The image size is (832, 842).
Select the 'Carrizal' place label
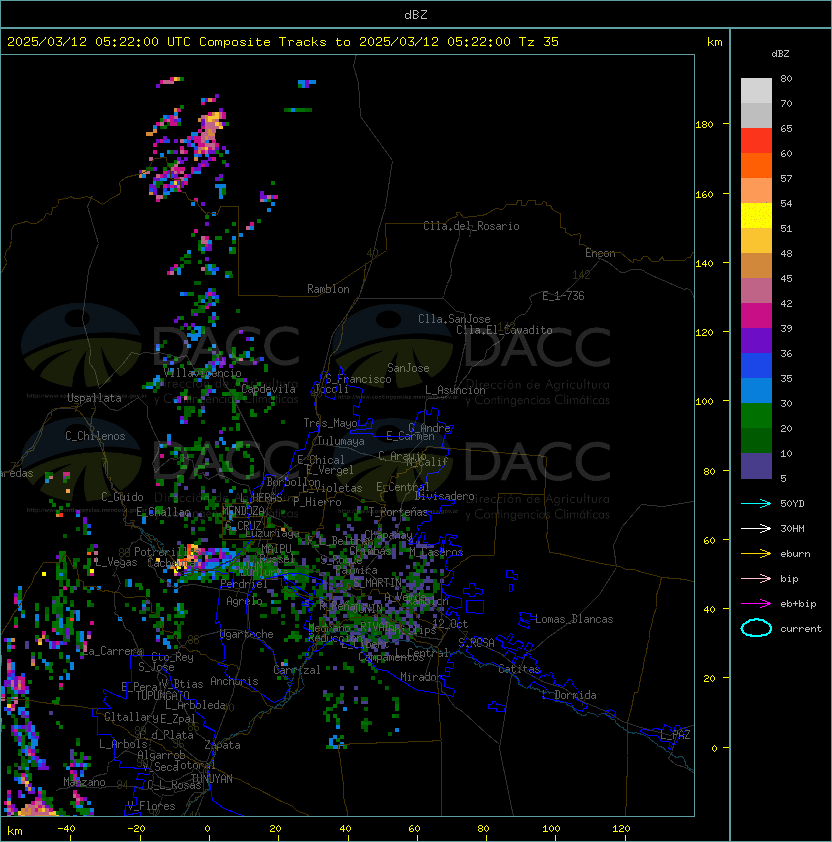297,670
